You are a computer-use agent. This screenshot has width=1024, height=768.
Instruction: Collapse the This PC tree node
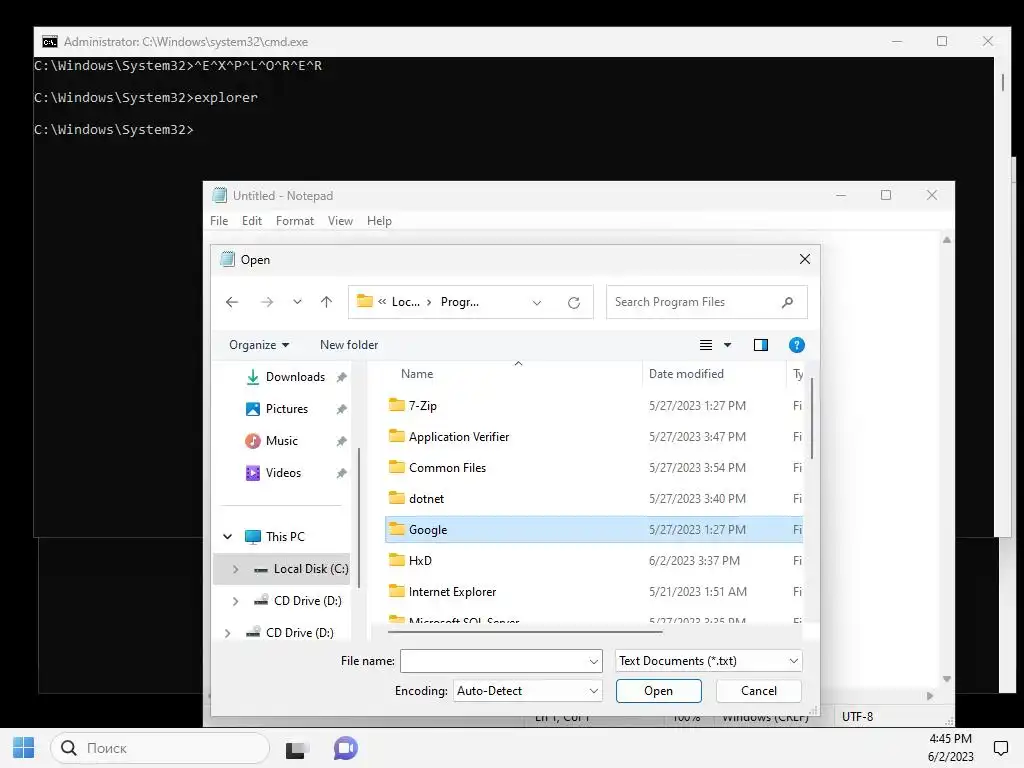(227, 537)
